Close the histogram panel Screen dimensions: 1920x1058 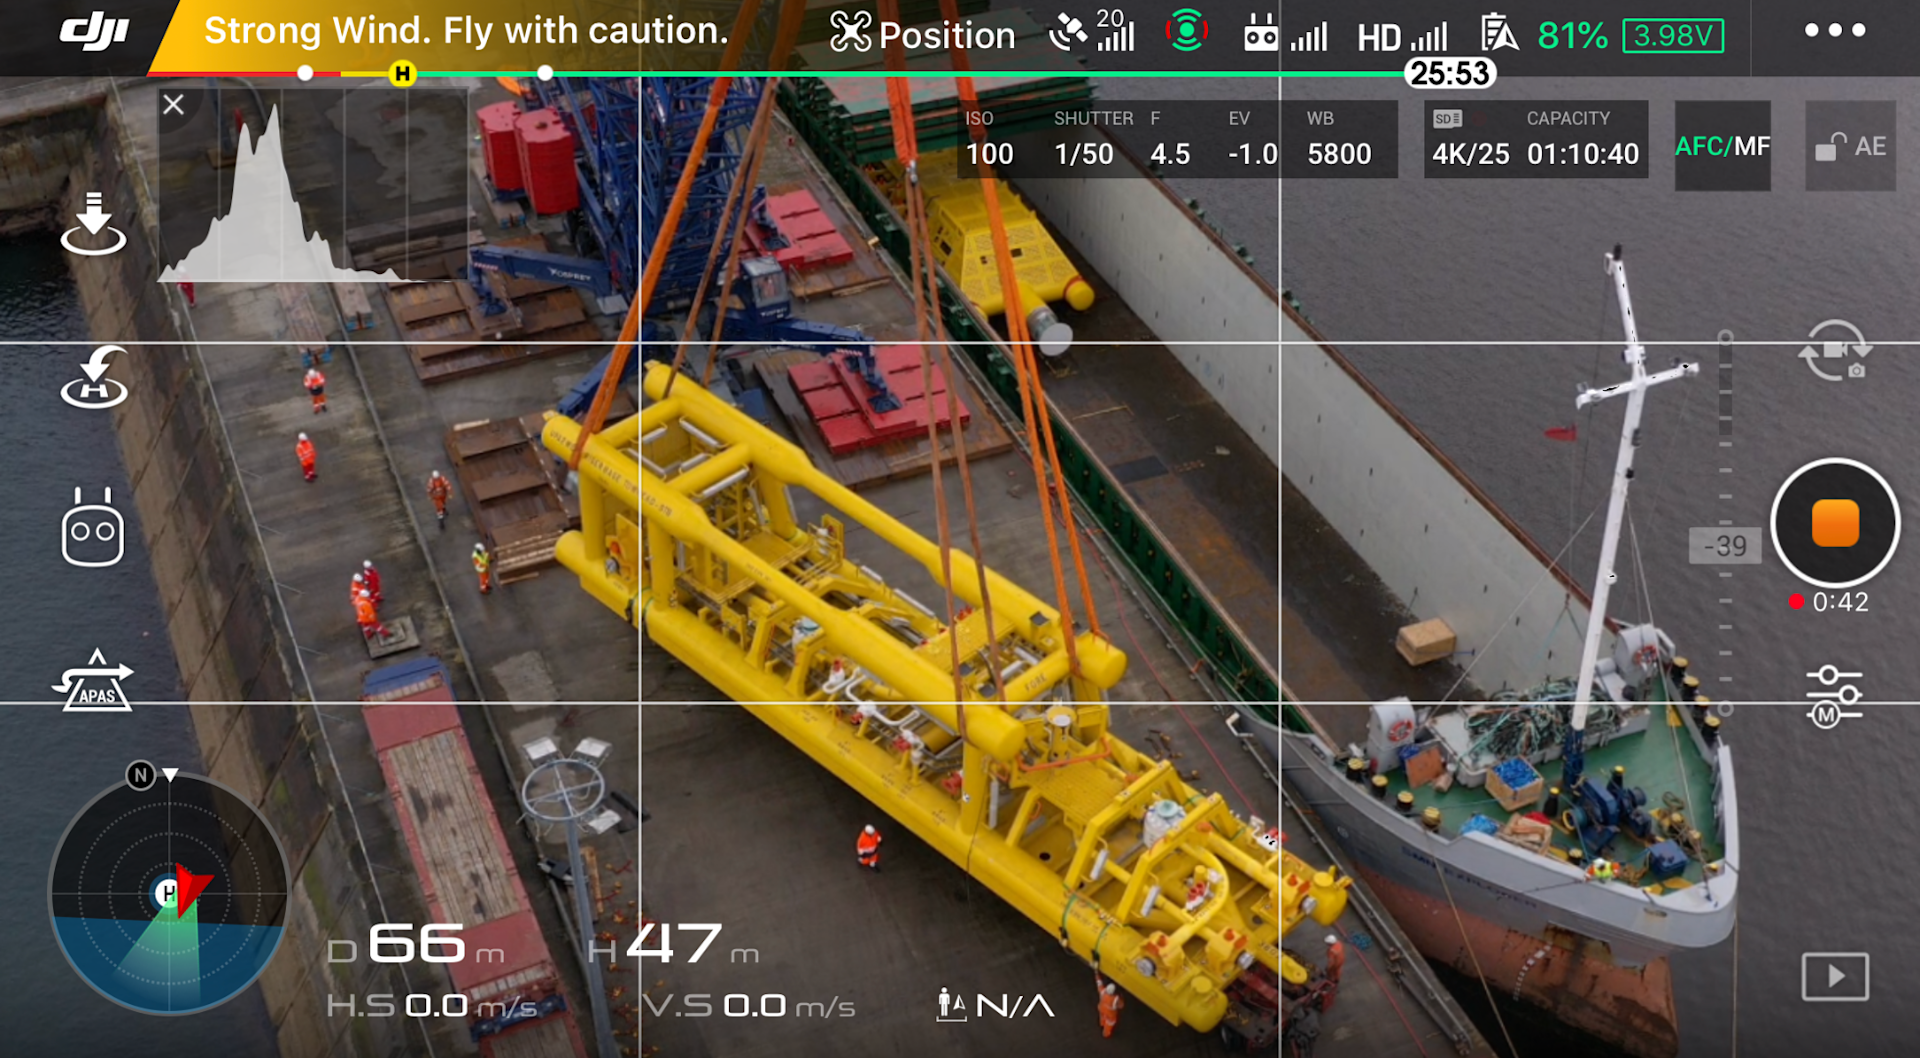(x=174, y=104)
